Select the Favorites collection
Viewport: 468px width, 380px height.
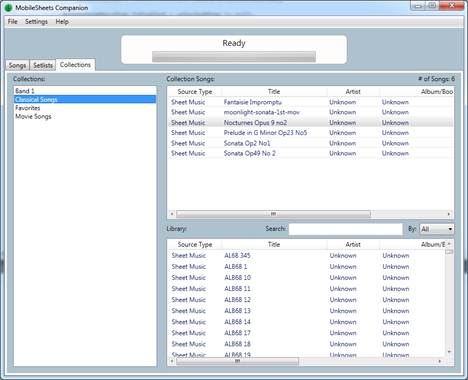85,108
